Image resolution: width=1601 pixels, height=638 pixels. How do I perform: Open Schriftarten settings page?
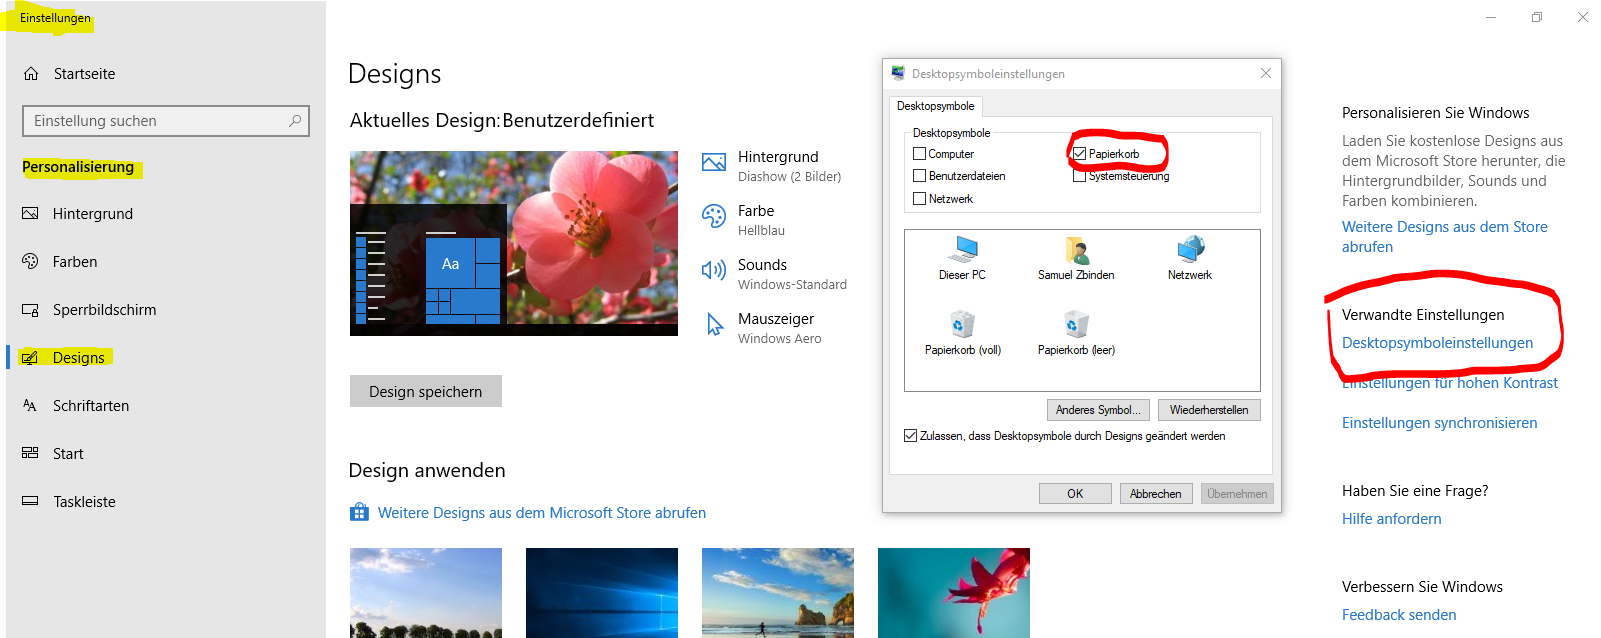coord(91,406)
